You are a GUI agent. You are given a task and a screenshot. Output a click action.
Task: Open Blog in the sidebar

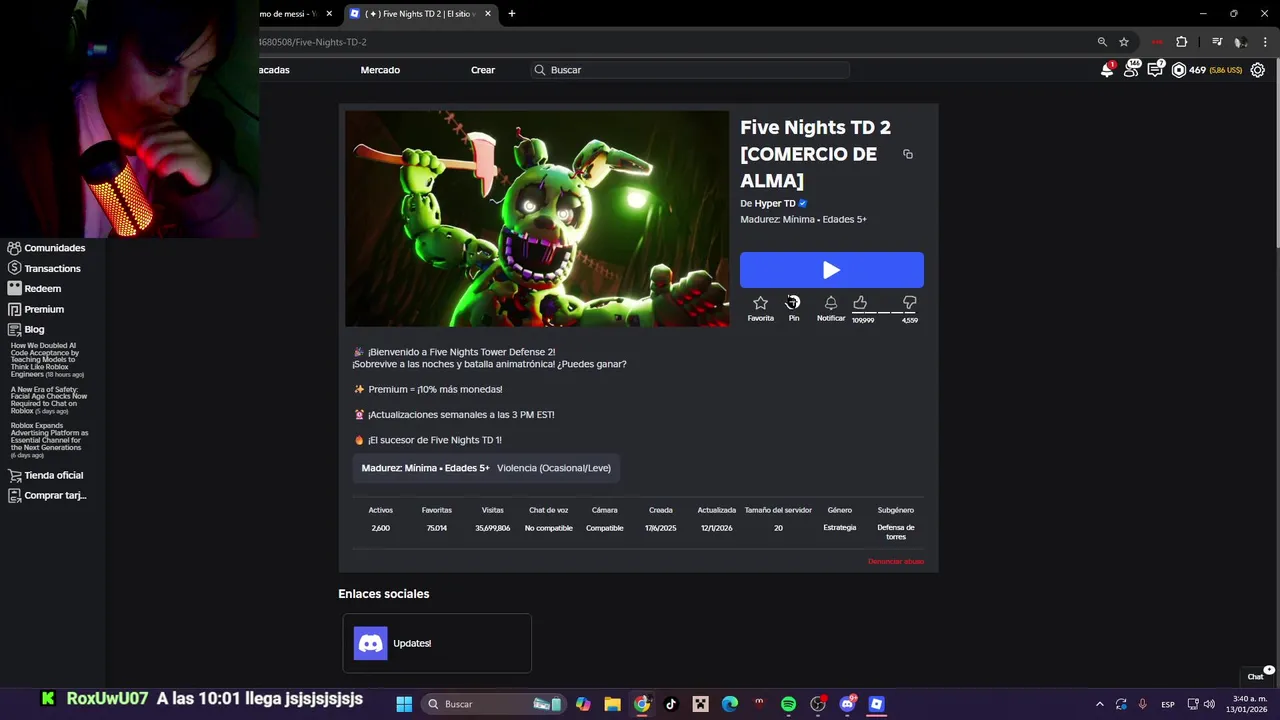(x=26, y=329)
